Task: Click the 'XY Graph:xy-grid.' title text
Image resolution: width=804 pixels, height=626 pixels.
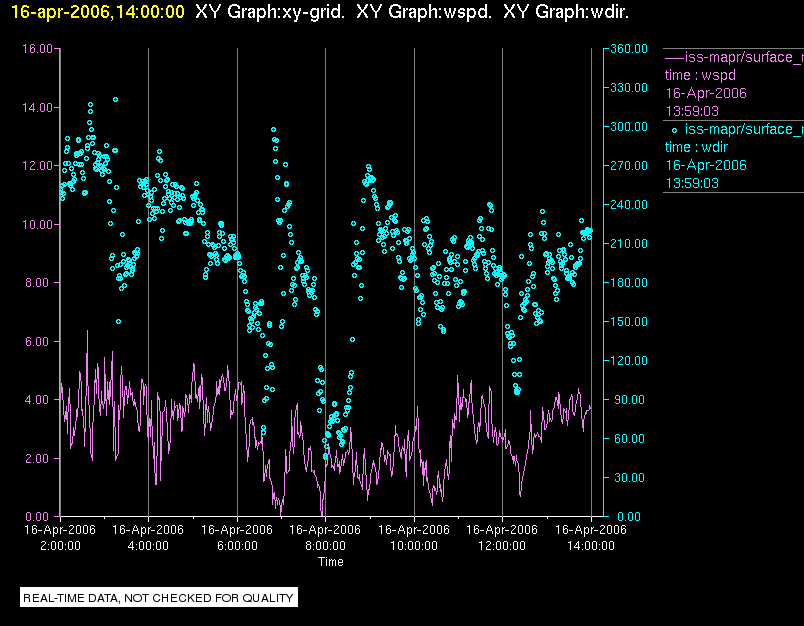Action: click(x=270, y=11)
